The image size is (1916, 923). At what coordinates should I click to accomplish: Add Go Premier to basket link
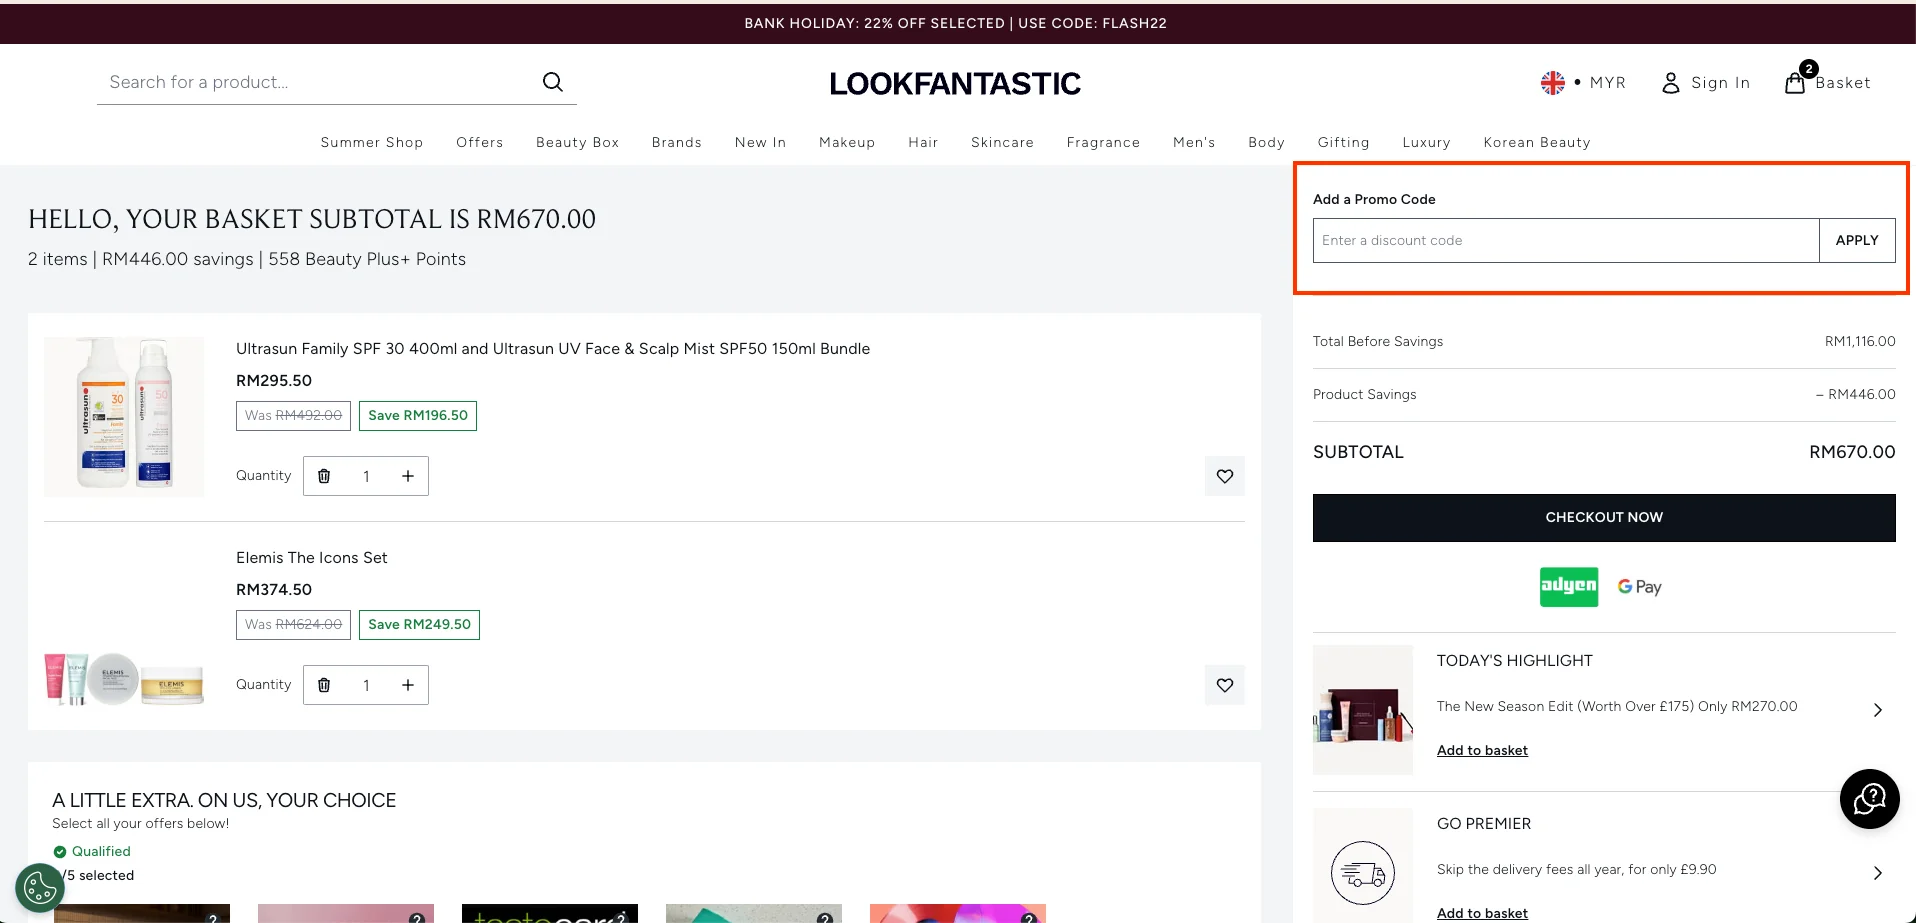tap(1482, 914)
